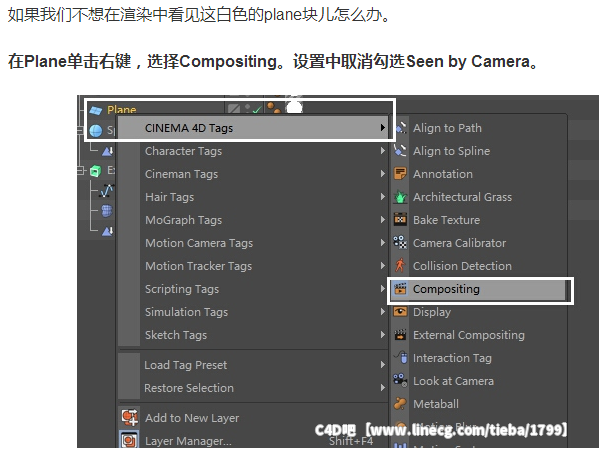Click the Display tag eye icon
601x449 pixels.
401,312
